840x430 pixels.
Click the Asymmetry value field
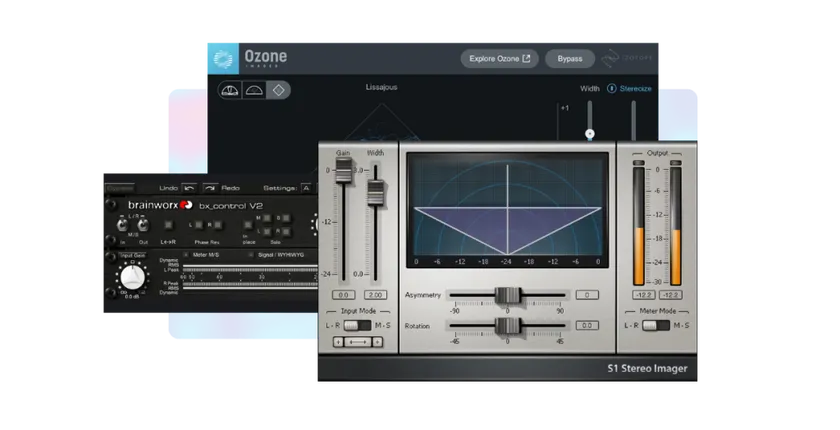coord(587,295)
